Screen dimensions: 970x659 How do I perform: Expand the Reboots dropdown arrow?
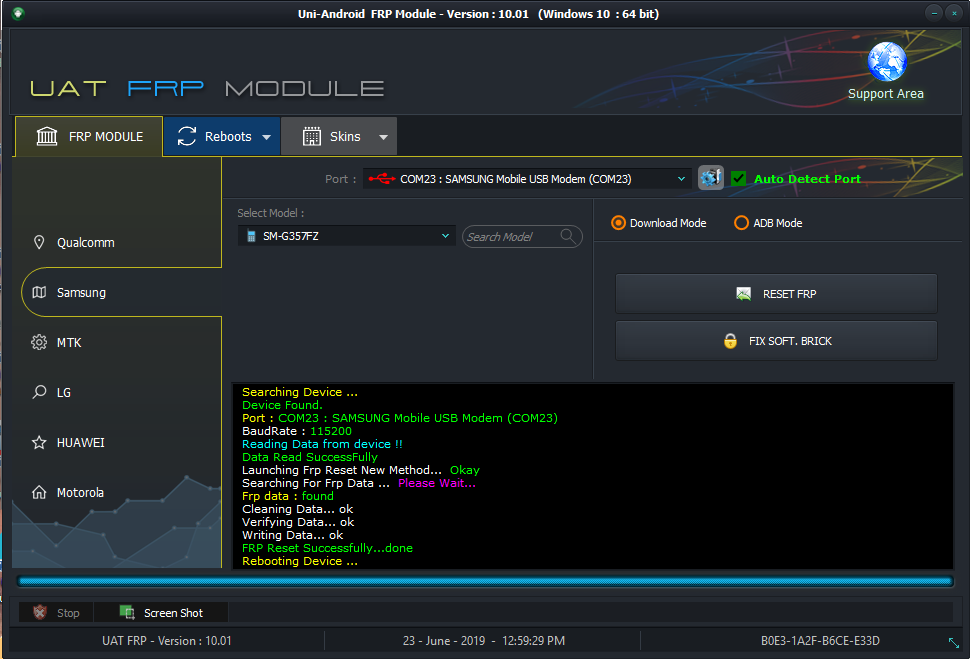point(267,137)
